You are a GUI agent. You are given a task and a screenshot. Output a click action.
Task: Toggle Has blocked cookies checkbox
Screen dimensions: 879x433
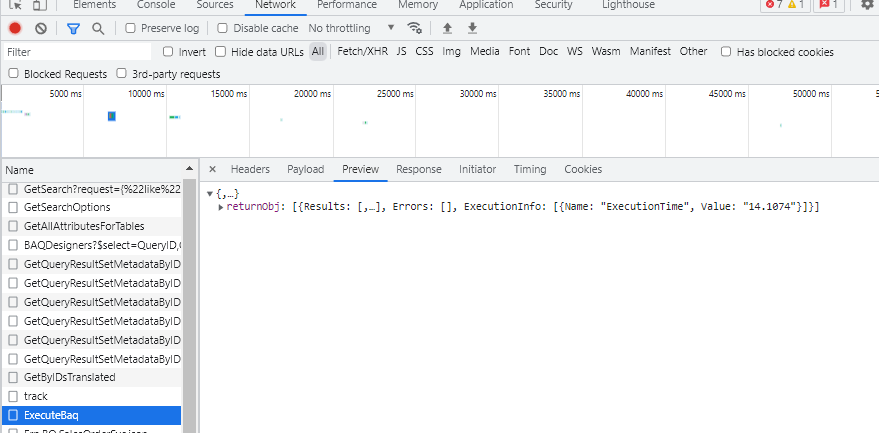coord(726,52)
